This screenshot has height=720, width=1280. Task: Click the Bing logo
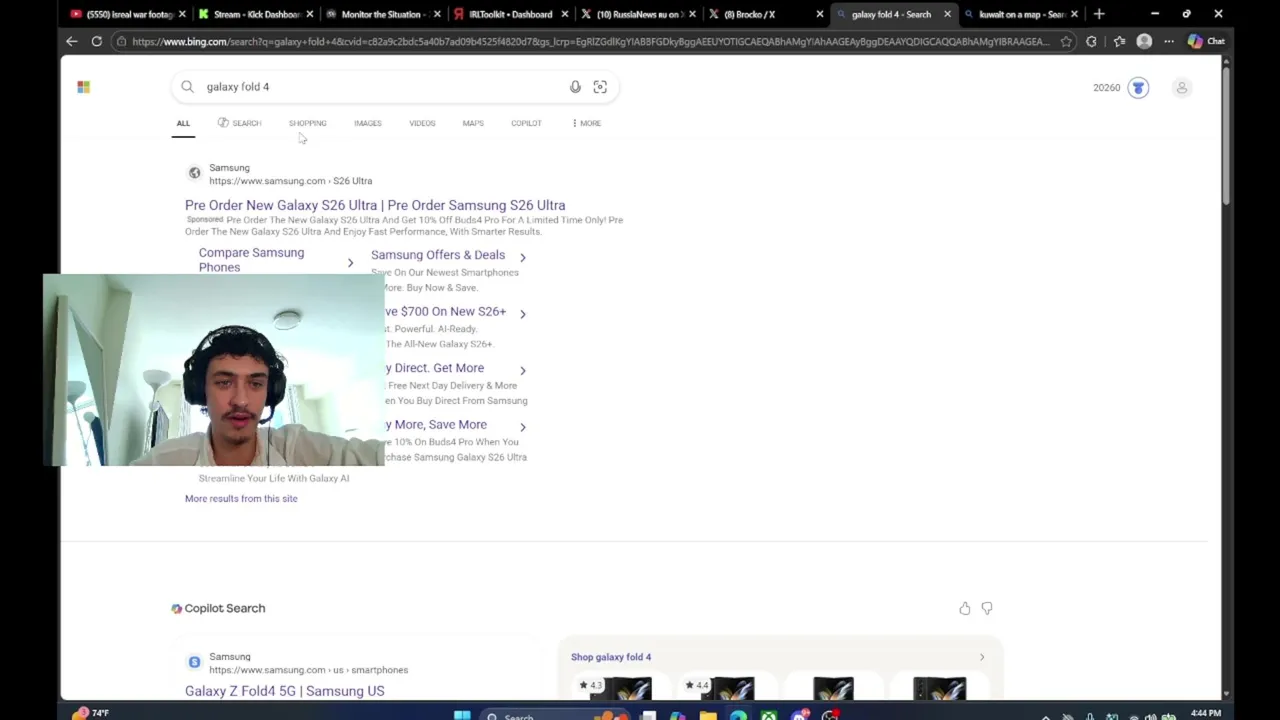point(84,87)
